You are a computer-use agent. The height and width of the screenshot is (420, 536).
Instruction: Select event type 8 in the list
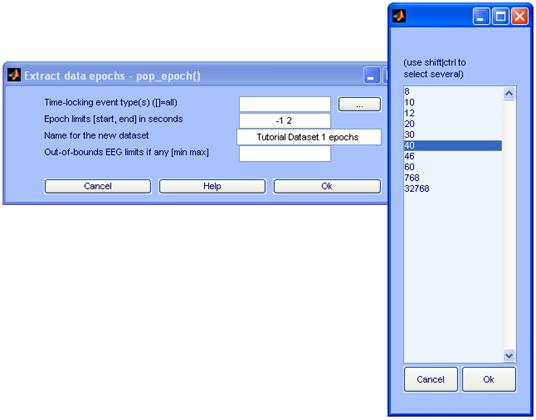(453, 92)
